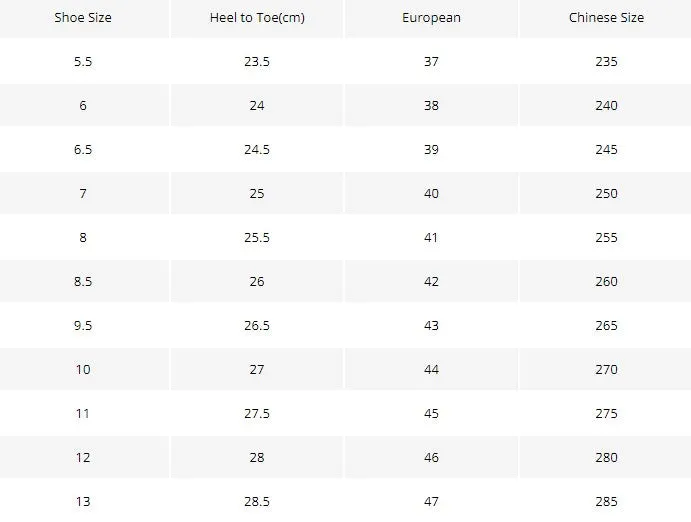This screenshot has height=522, width=691.
Task: Select shoe size 7 cell
Action: 83,193
